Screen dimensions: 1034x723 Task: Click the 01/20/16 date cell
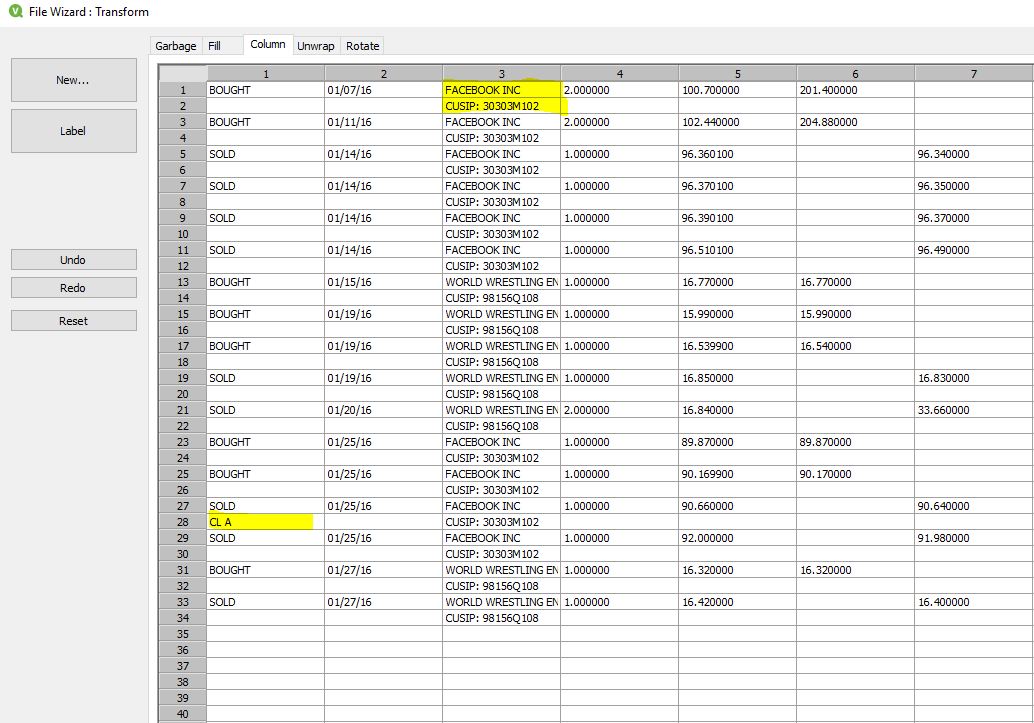[384, 410]
